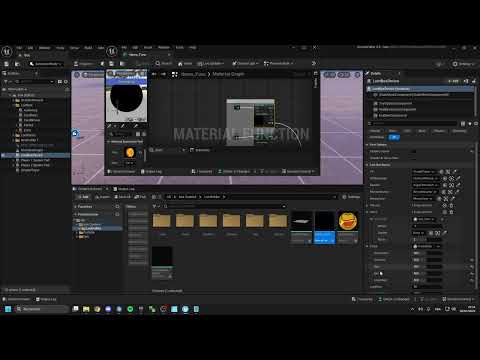Open the Outliner search options dropdown
Viewport: 480px width, 360px height.
52,81
